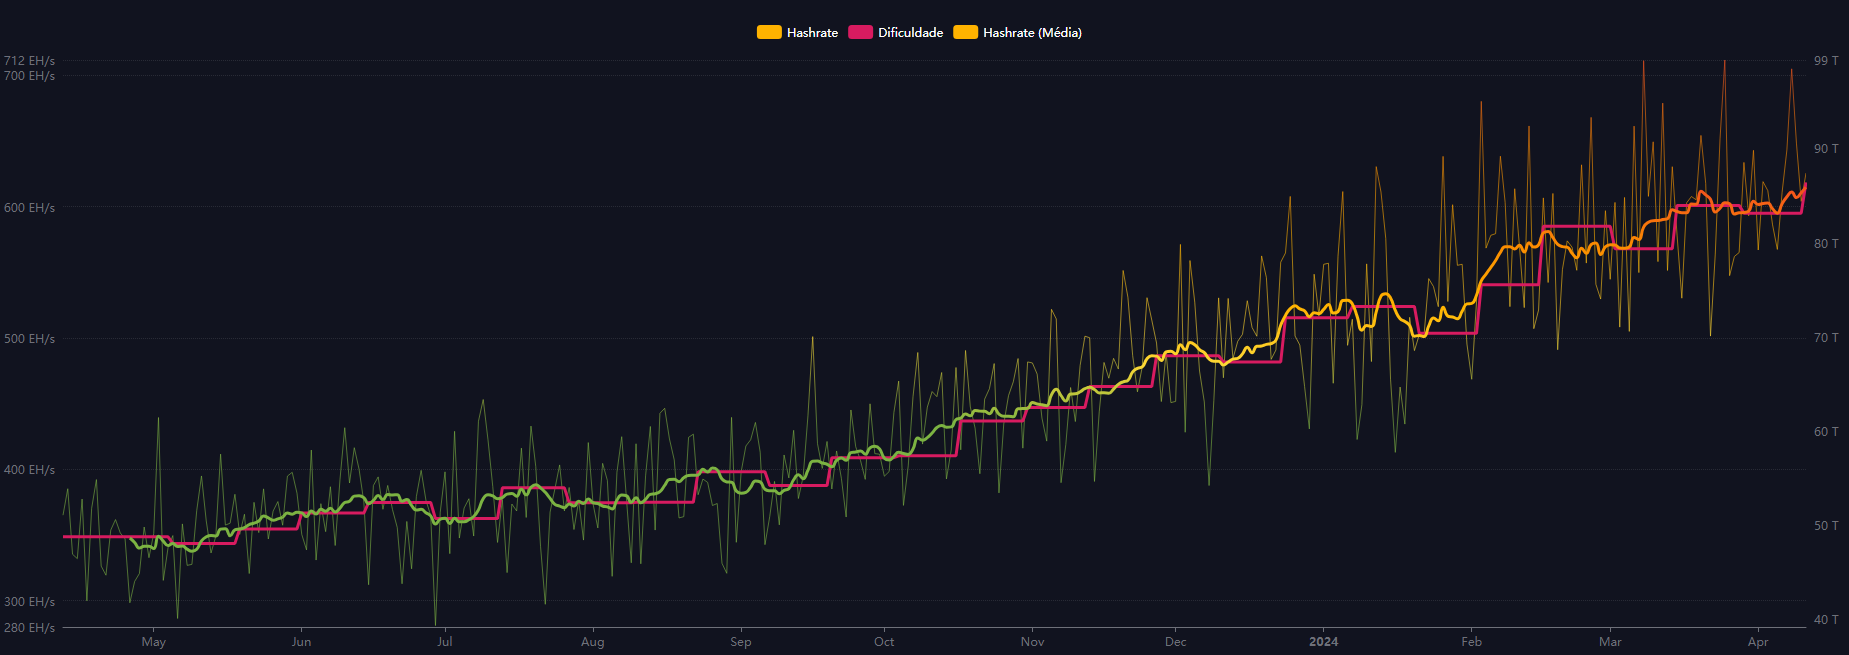The width and height of the screenshot is (1849, 655).
Task: Click the bold 2024 year marker
Action: (x=1323, y=642)
